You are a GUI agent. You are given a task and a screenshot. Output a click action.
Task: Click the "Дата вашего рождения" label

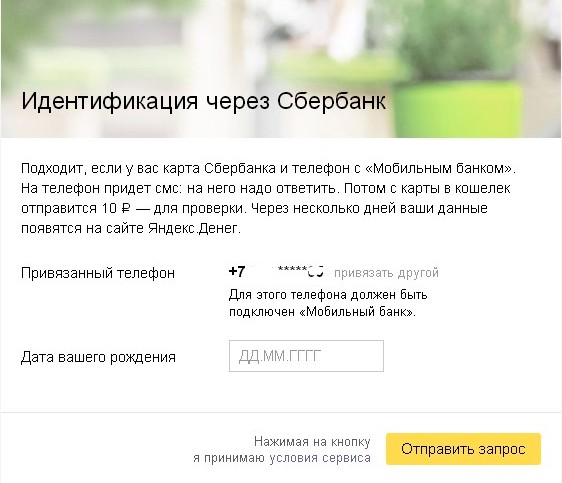pos(98,357)
